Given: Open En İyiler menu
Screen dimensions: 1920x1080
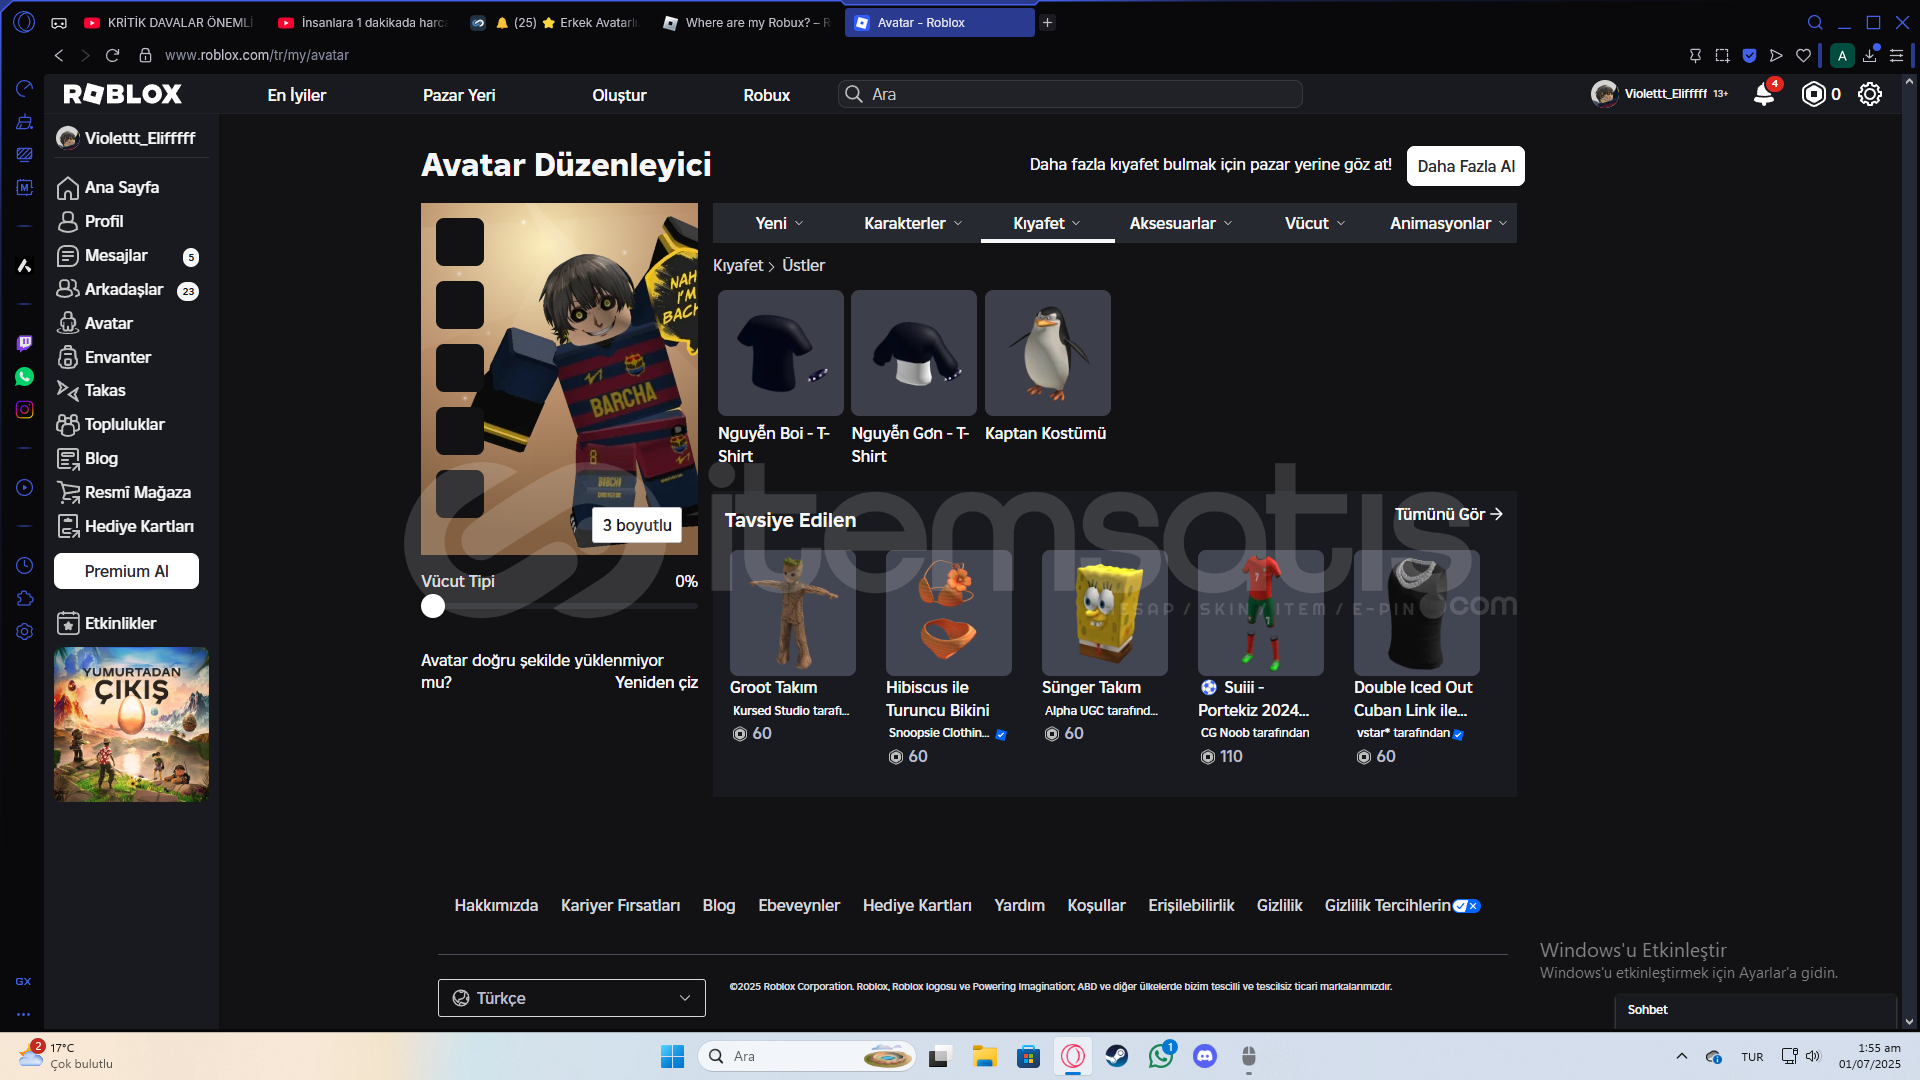Looking at the screenshot, I should pos(297,95).
